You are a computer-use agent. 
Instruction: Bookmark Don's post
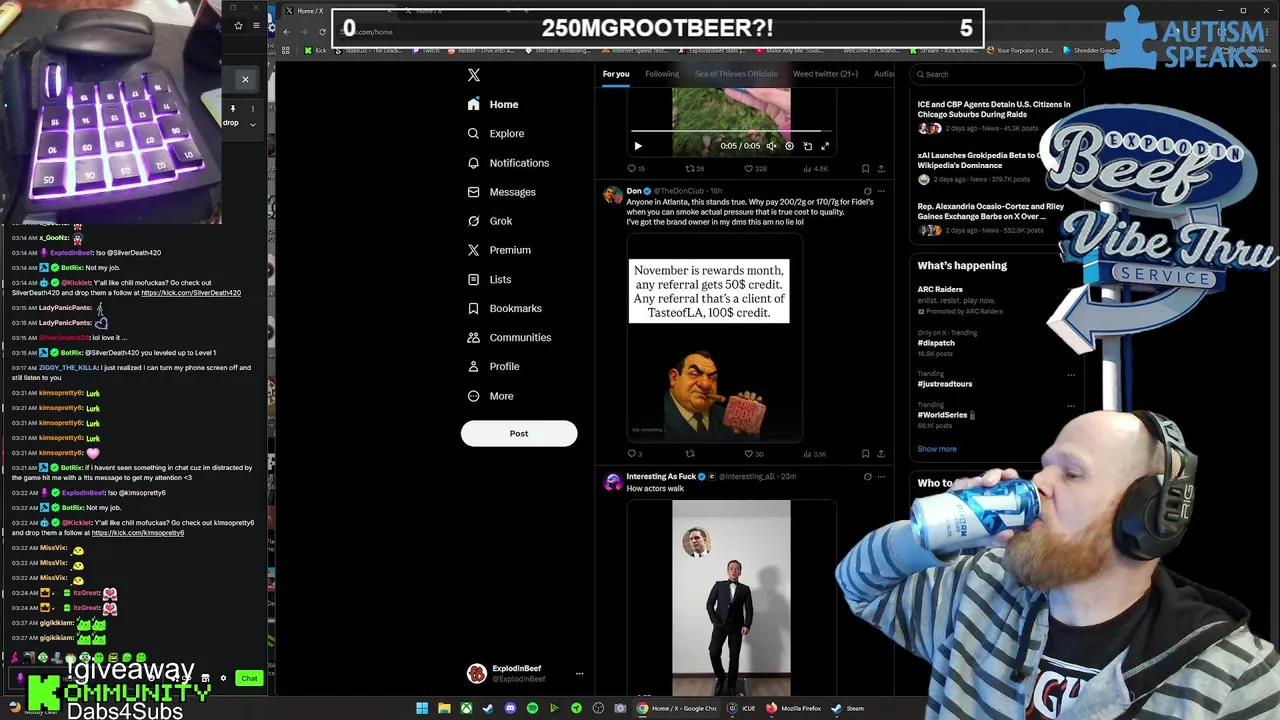(865, 454)
